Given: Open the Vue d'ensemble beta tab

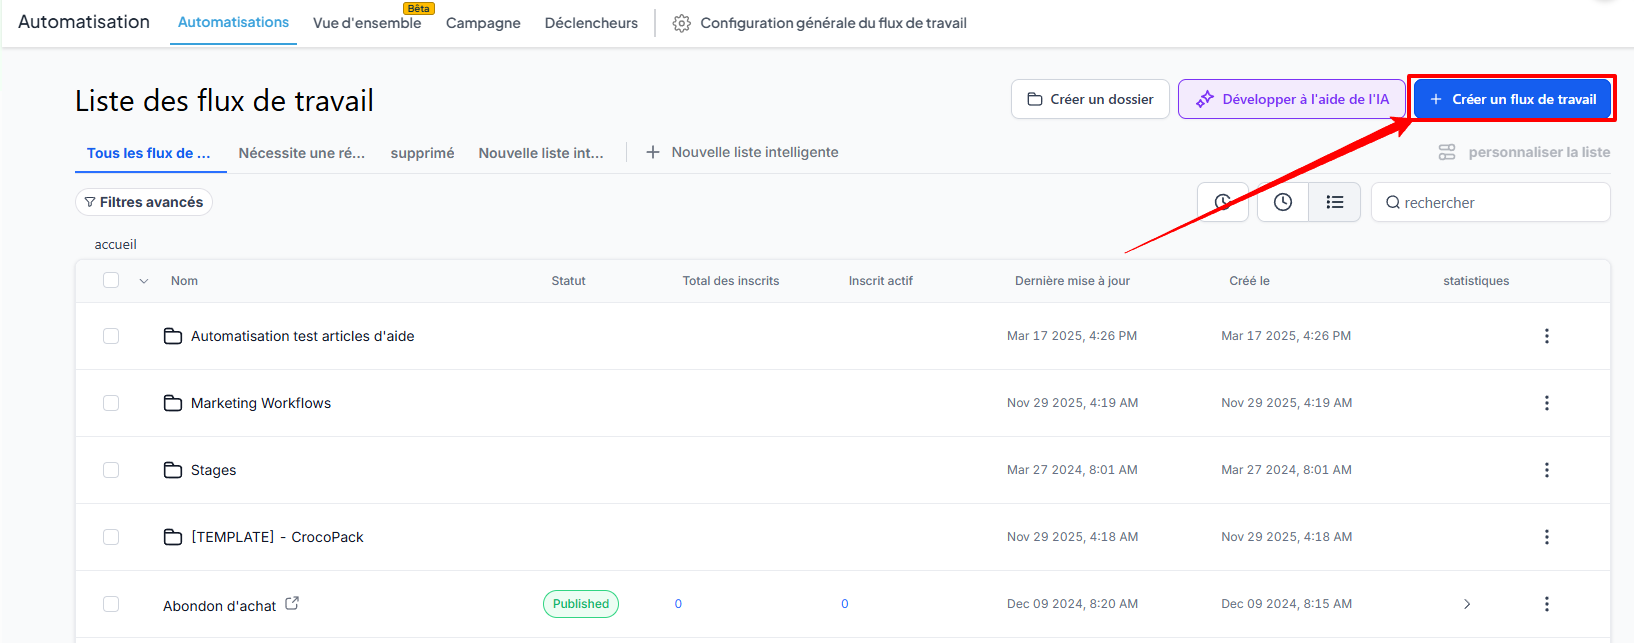Looking at the screenshot, I should [x=367, y=23].
